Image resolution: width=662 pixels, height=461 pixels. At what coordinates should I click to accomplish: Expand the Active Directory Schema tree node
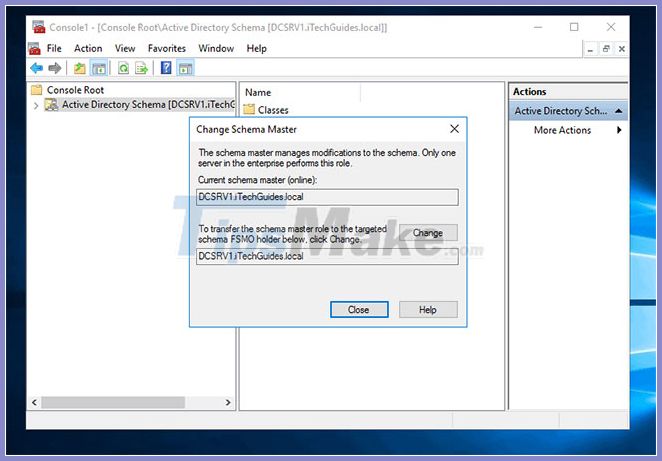[36, 106]
